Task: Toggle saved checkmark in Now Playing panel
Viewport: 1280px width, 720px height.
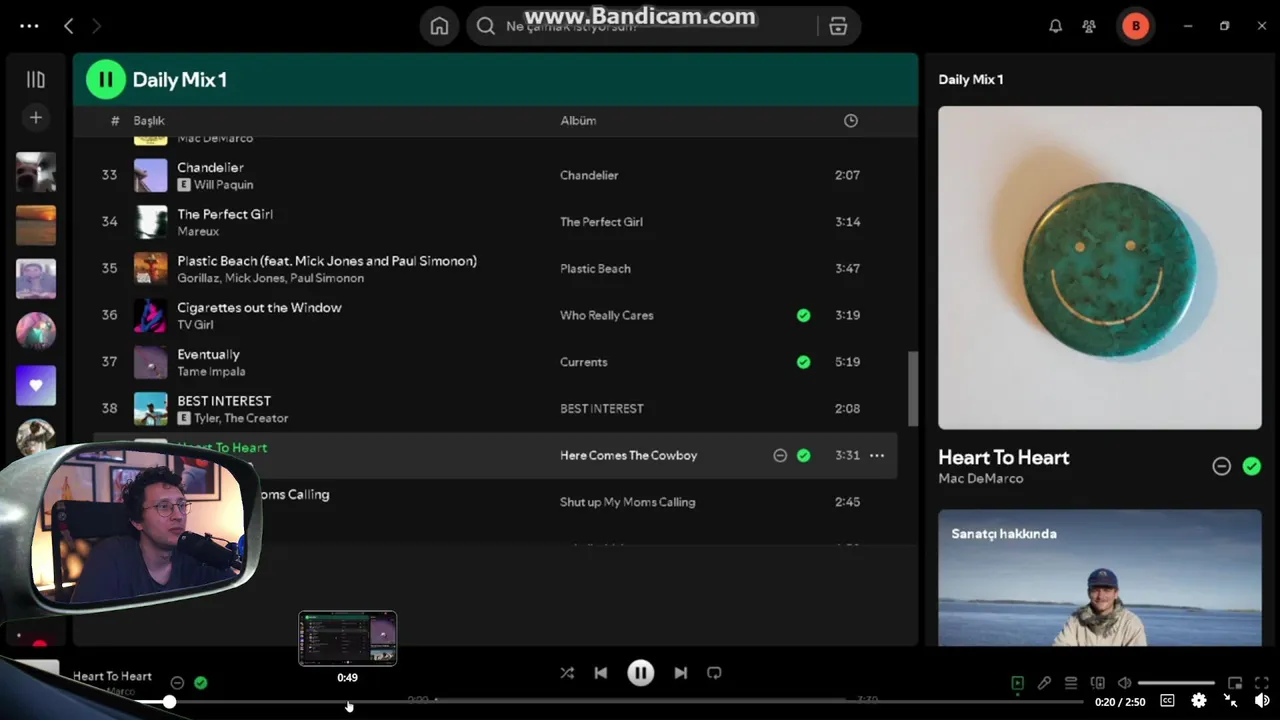Action: point(1251,466)
